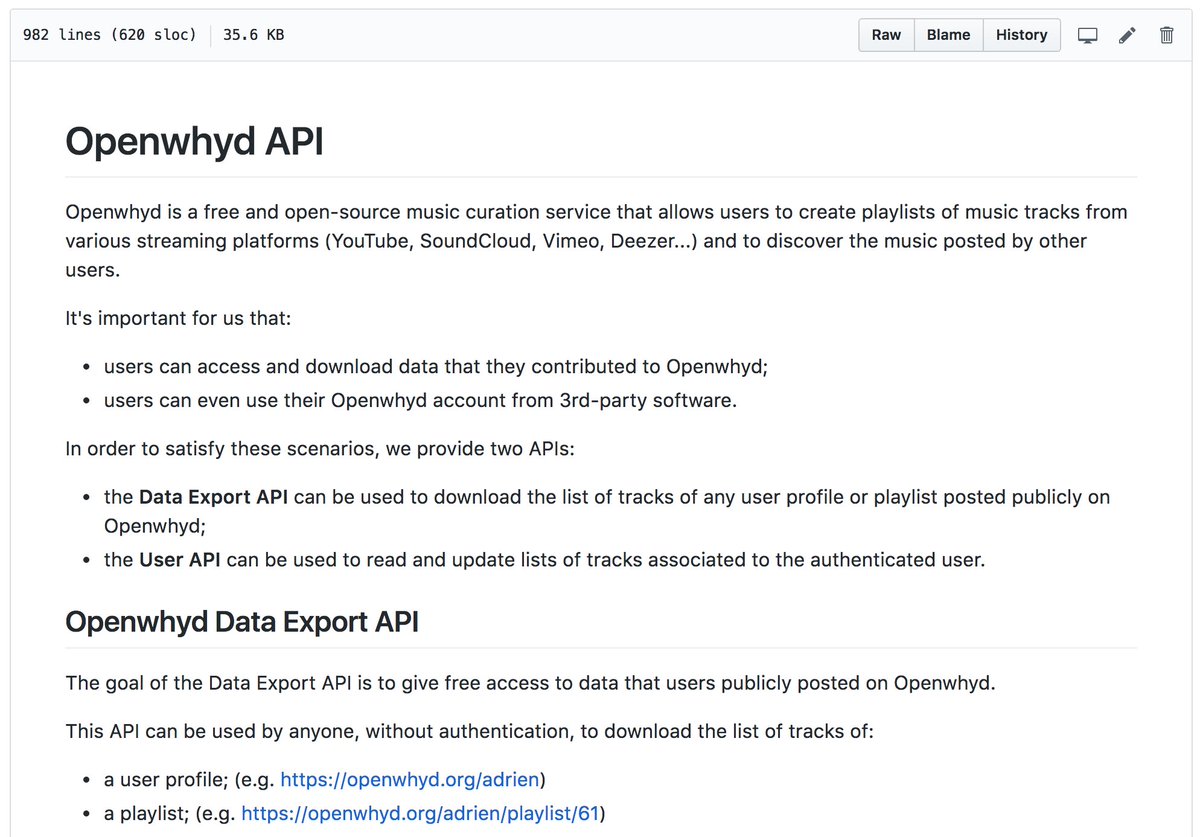Select the bold "User API" bullet text

tap(180, 560)
